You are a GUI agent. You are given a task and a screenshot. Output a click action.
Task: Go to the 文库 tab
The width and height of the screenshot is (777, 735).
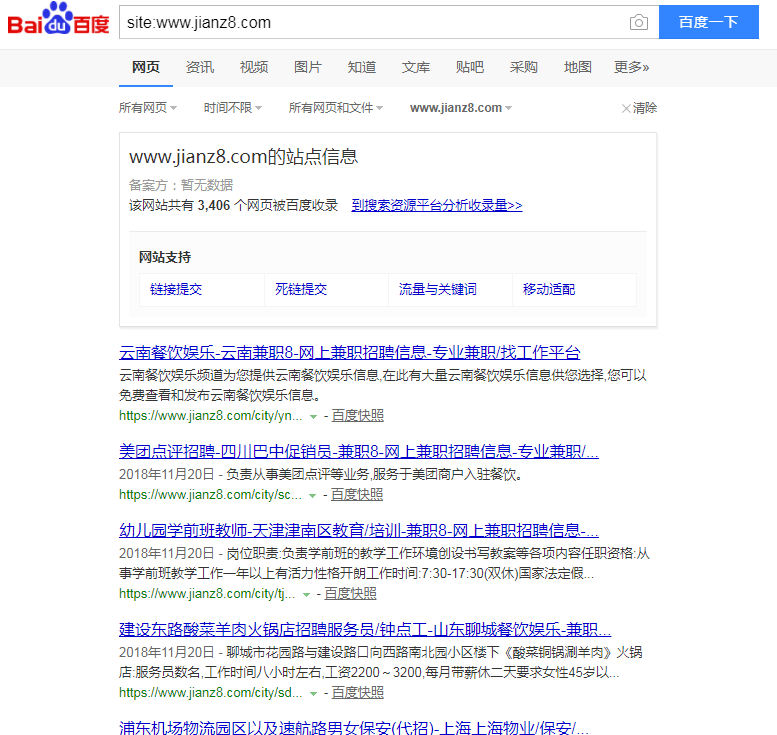coord(416,67)
